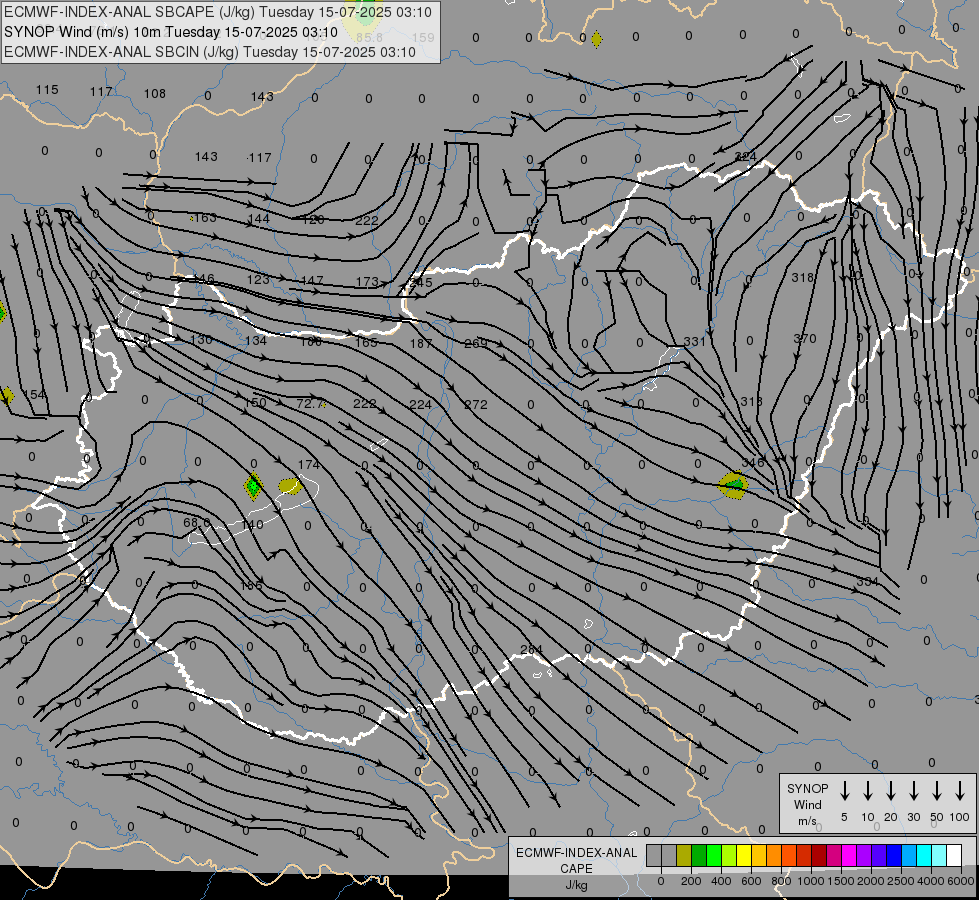979x900 pixels.
Task: Click the 400 tick label on colorbar
Action: (721, 881)
